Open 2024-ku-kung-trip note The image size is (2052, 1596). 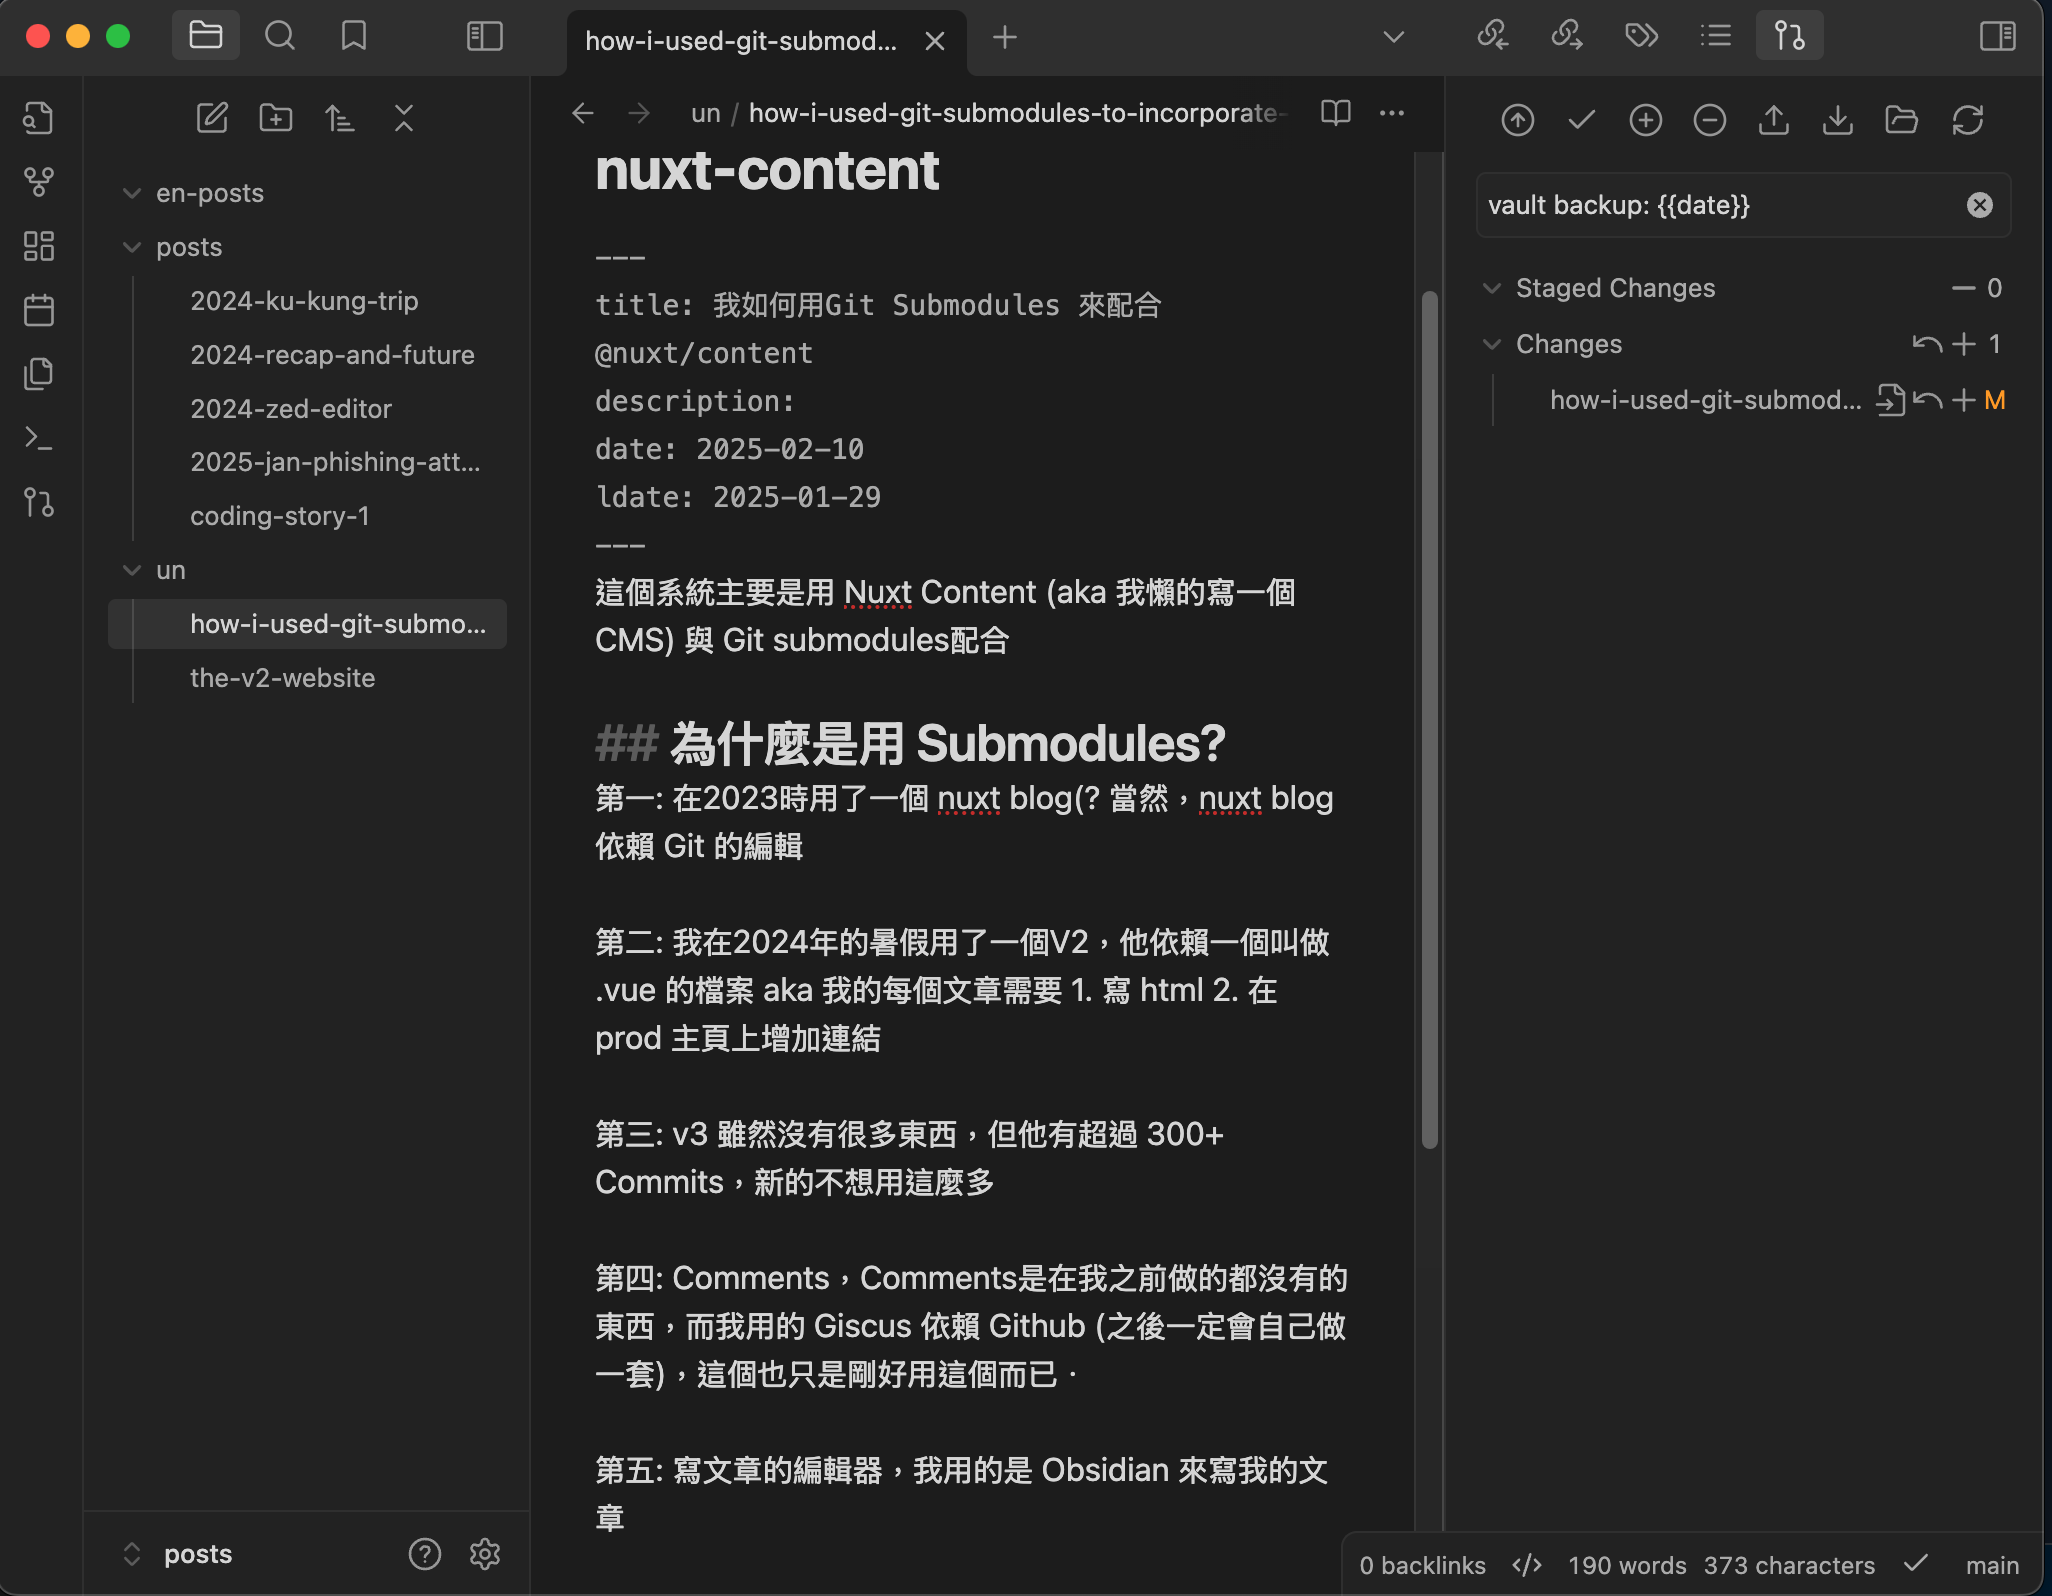click(304, 301)
